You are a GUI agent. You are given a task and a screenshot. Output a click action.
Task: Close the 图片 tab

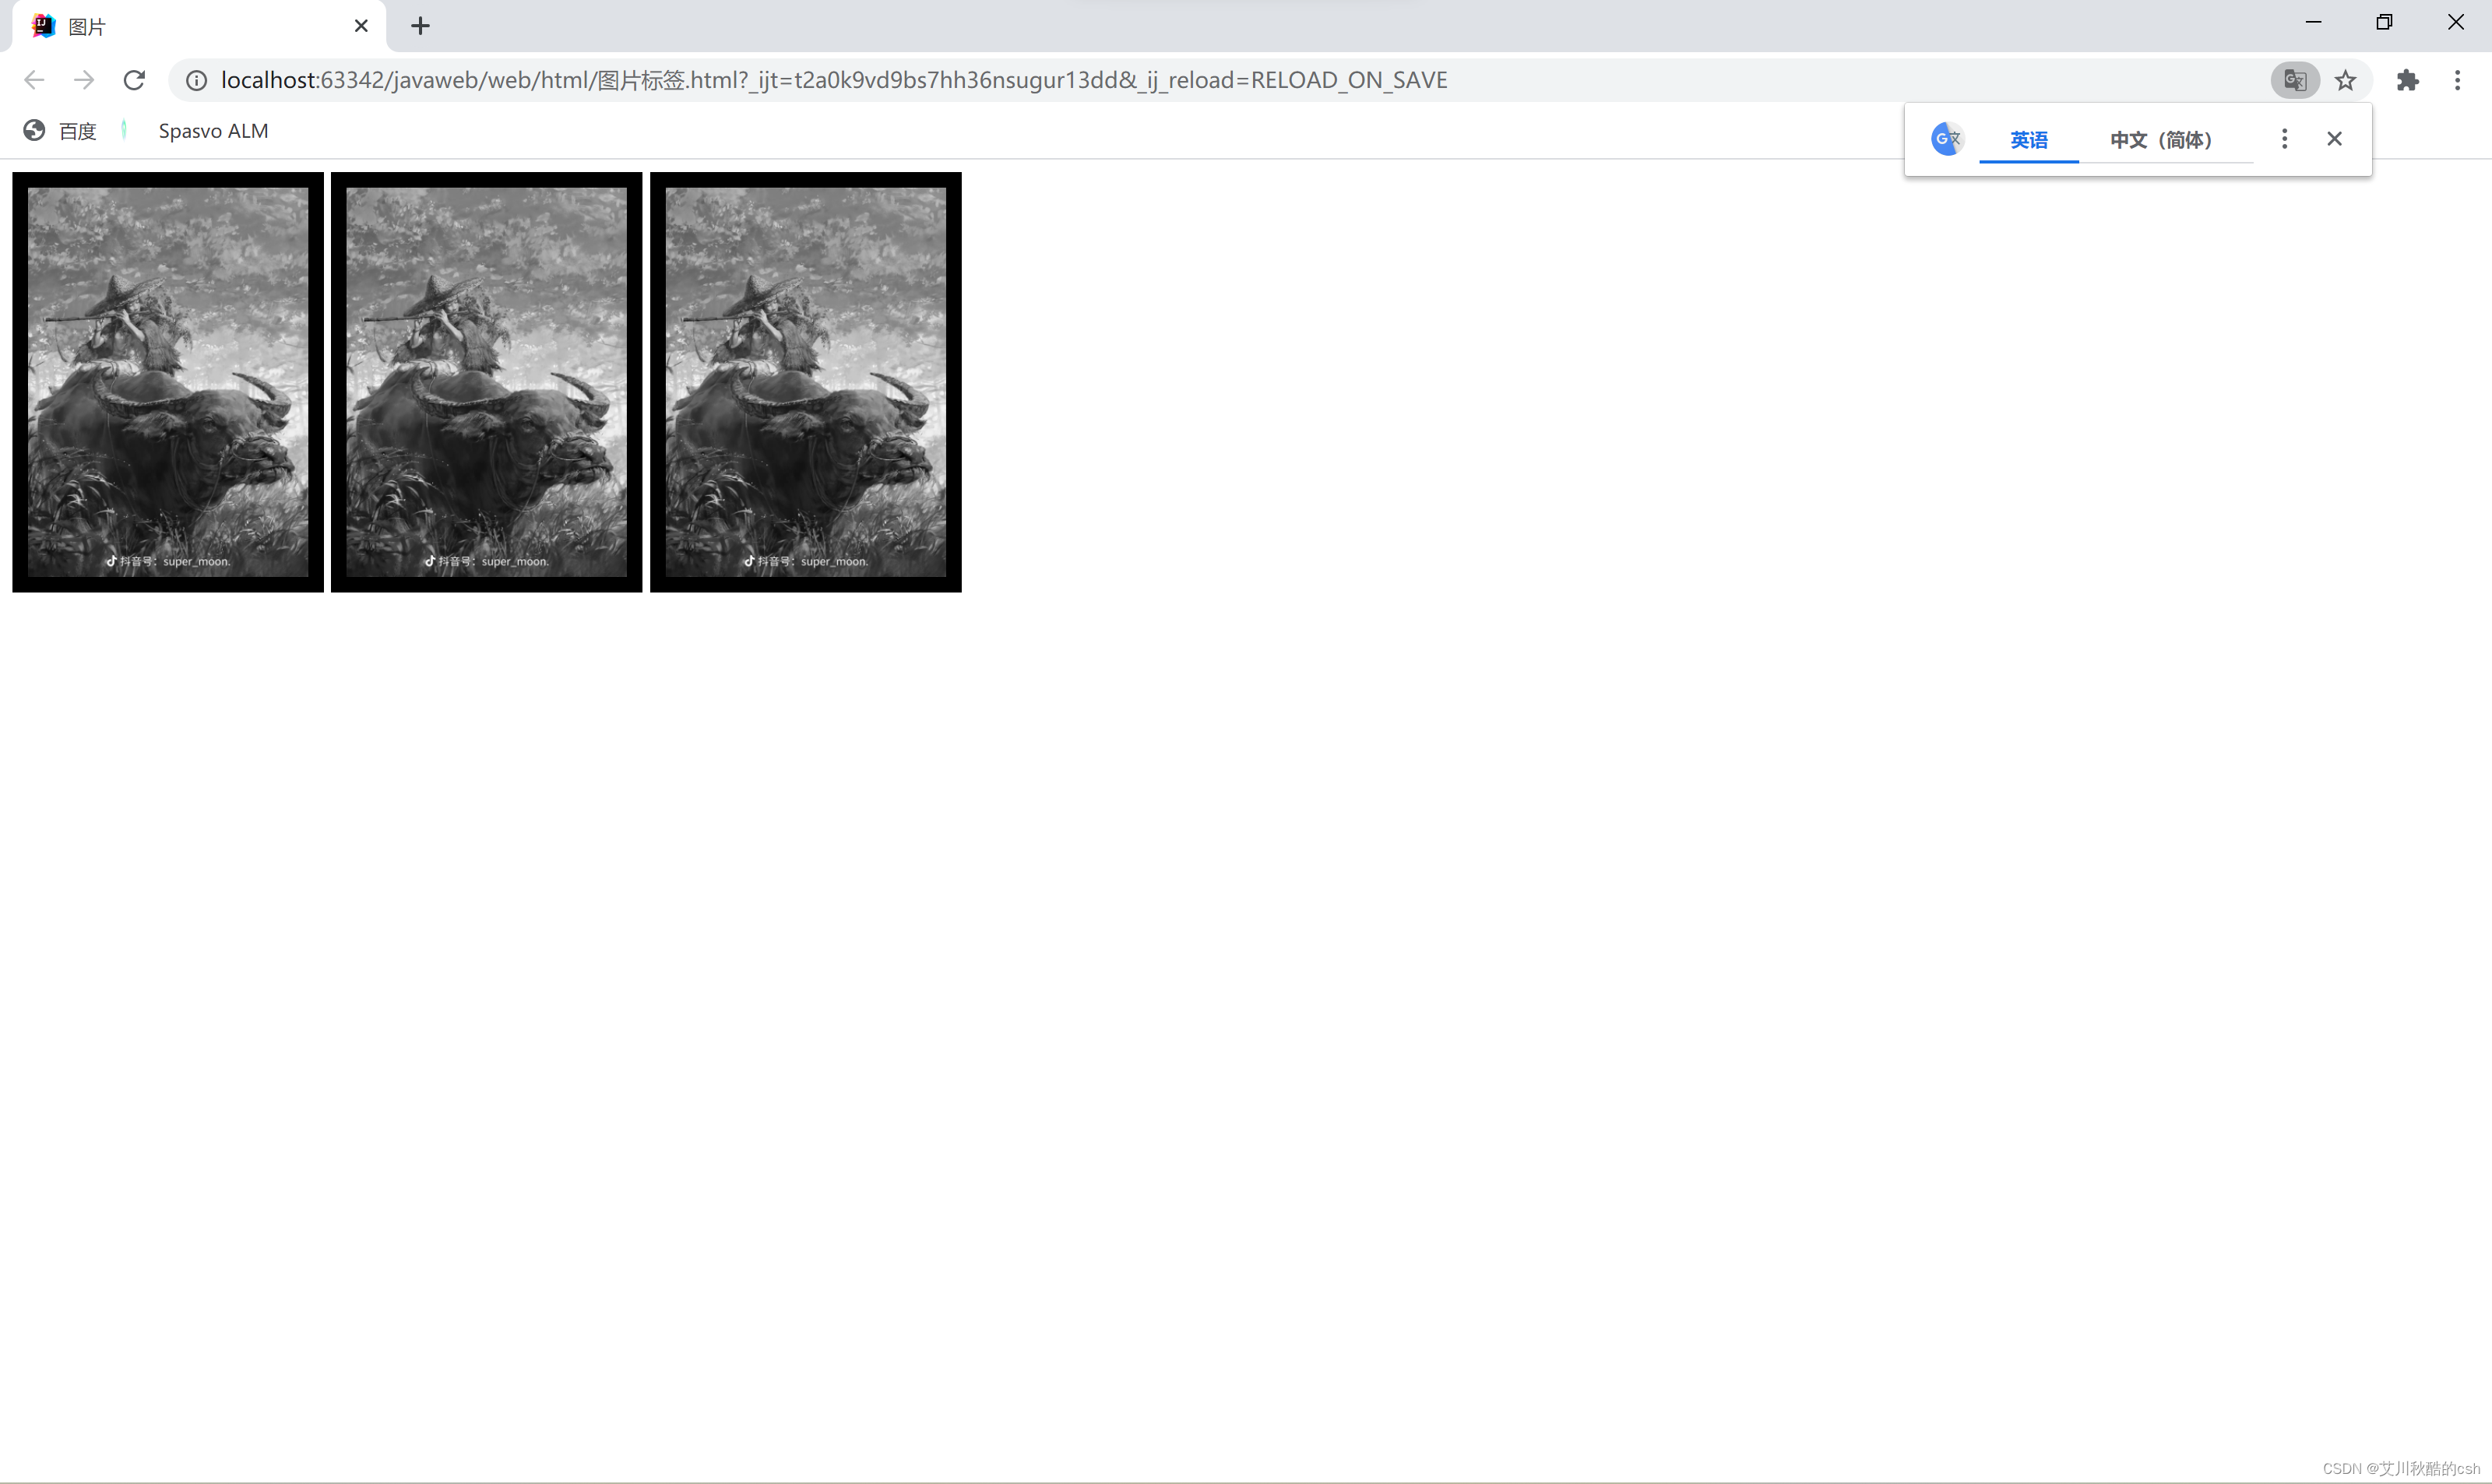pos(361,26)
